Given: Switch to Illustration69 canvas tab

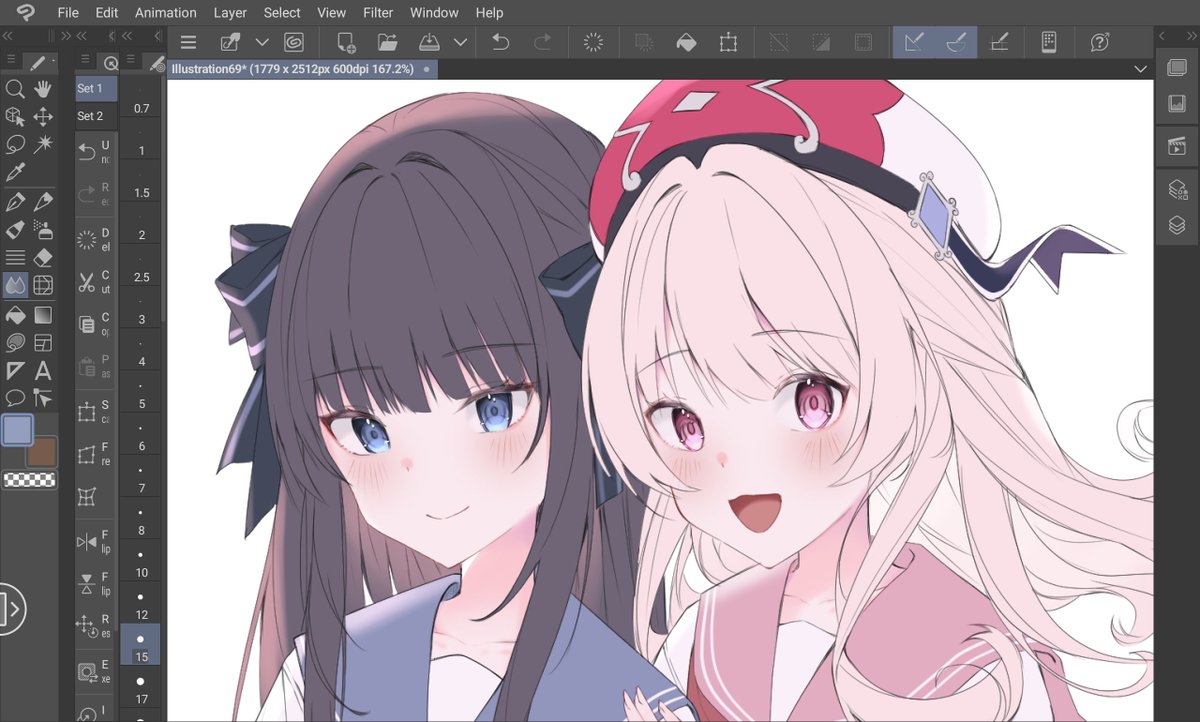Looking at the screenshot, I should tap(300, 69).
